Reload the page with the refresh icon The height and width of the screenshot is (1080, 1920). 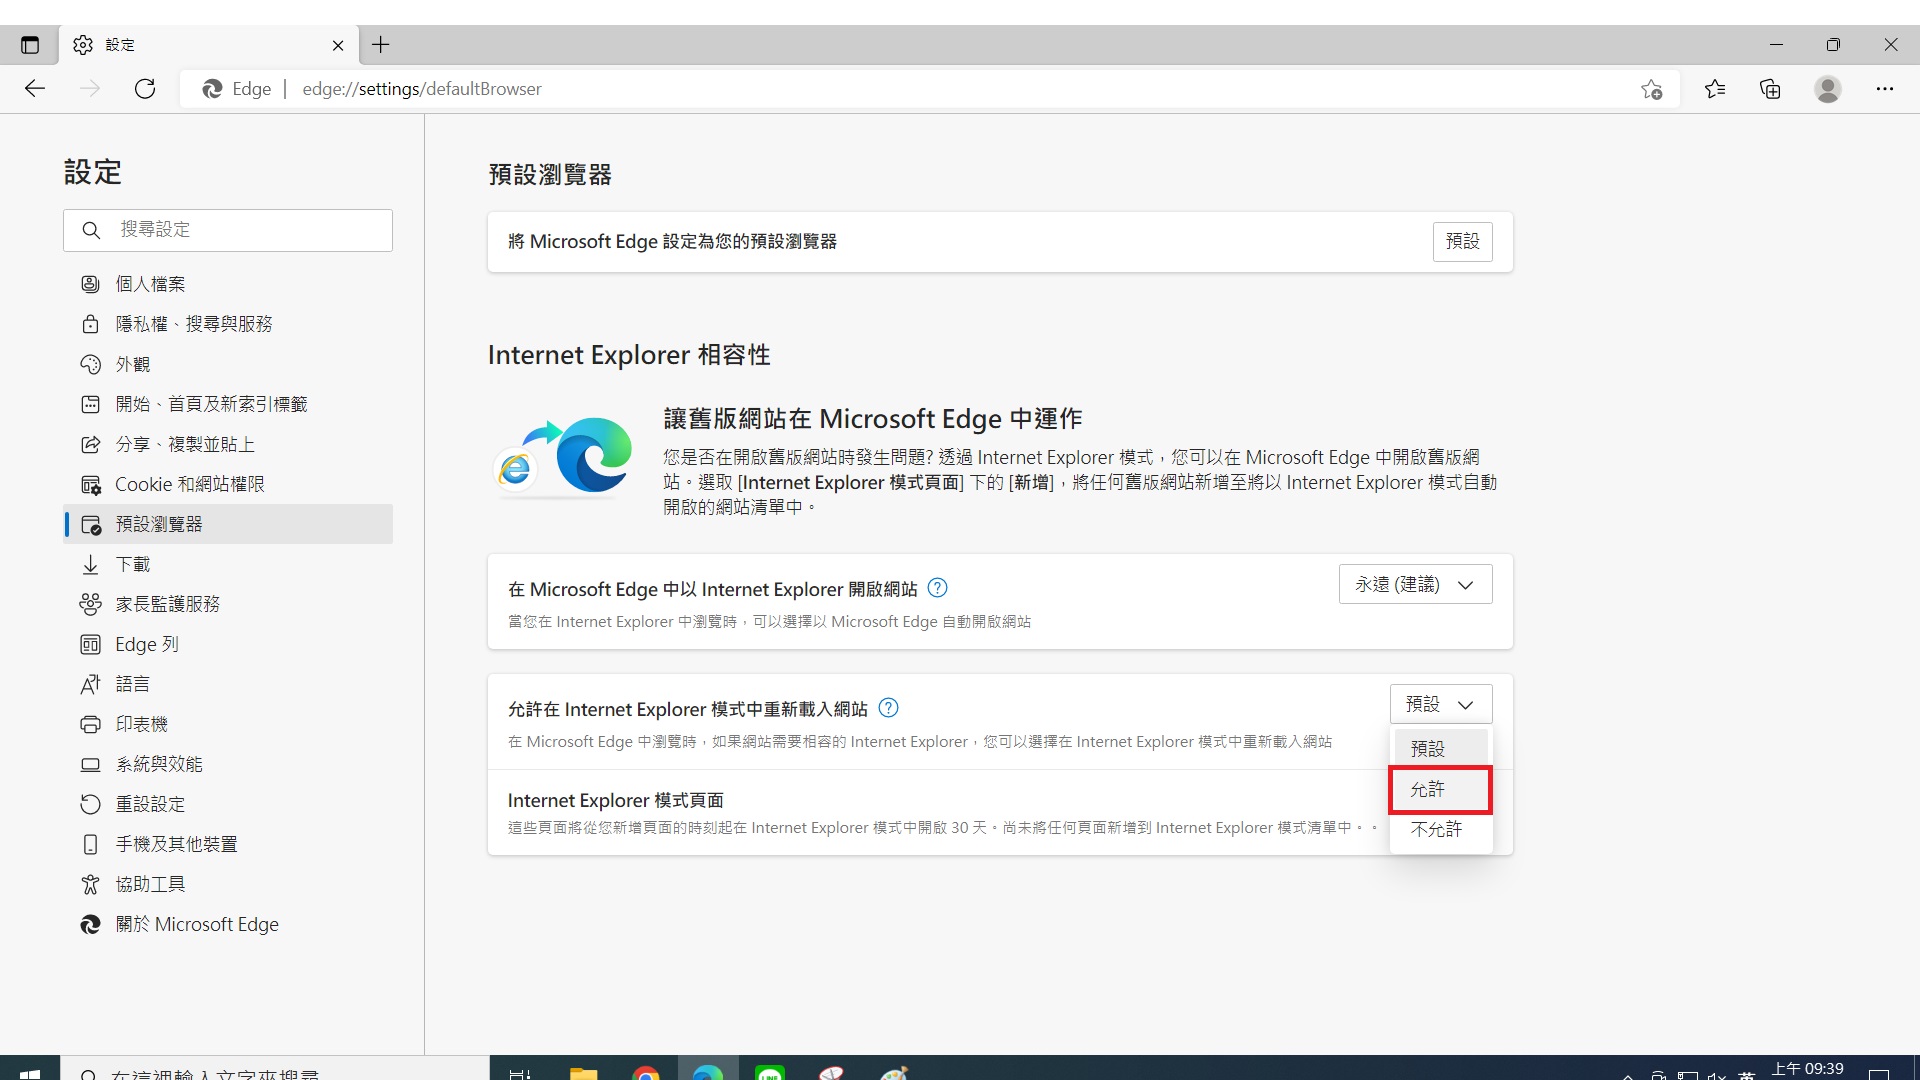coord(145,89)
